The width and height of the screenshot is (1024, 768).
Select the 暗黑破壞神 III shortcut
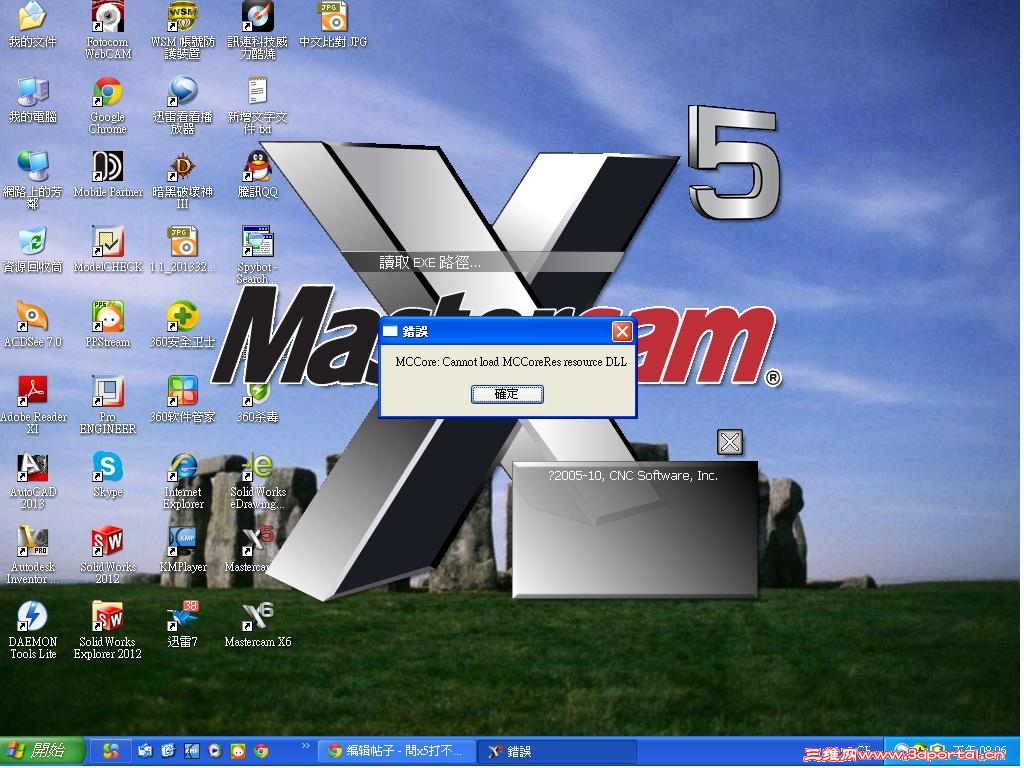click(x=183, y=180)
